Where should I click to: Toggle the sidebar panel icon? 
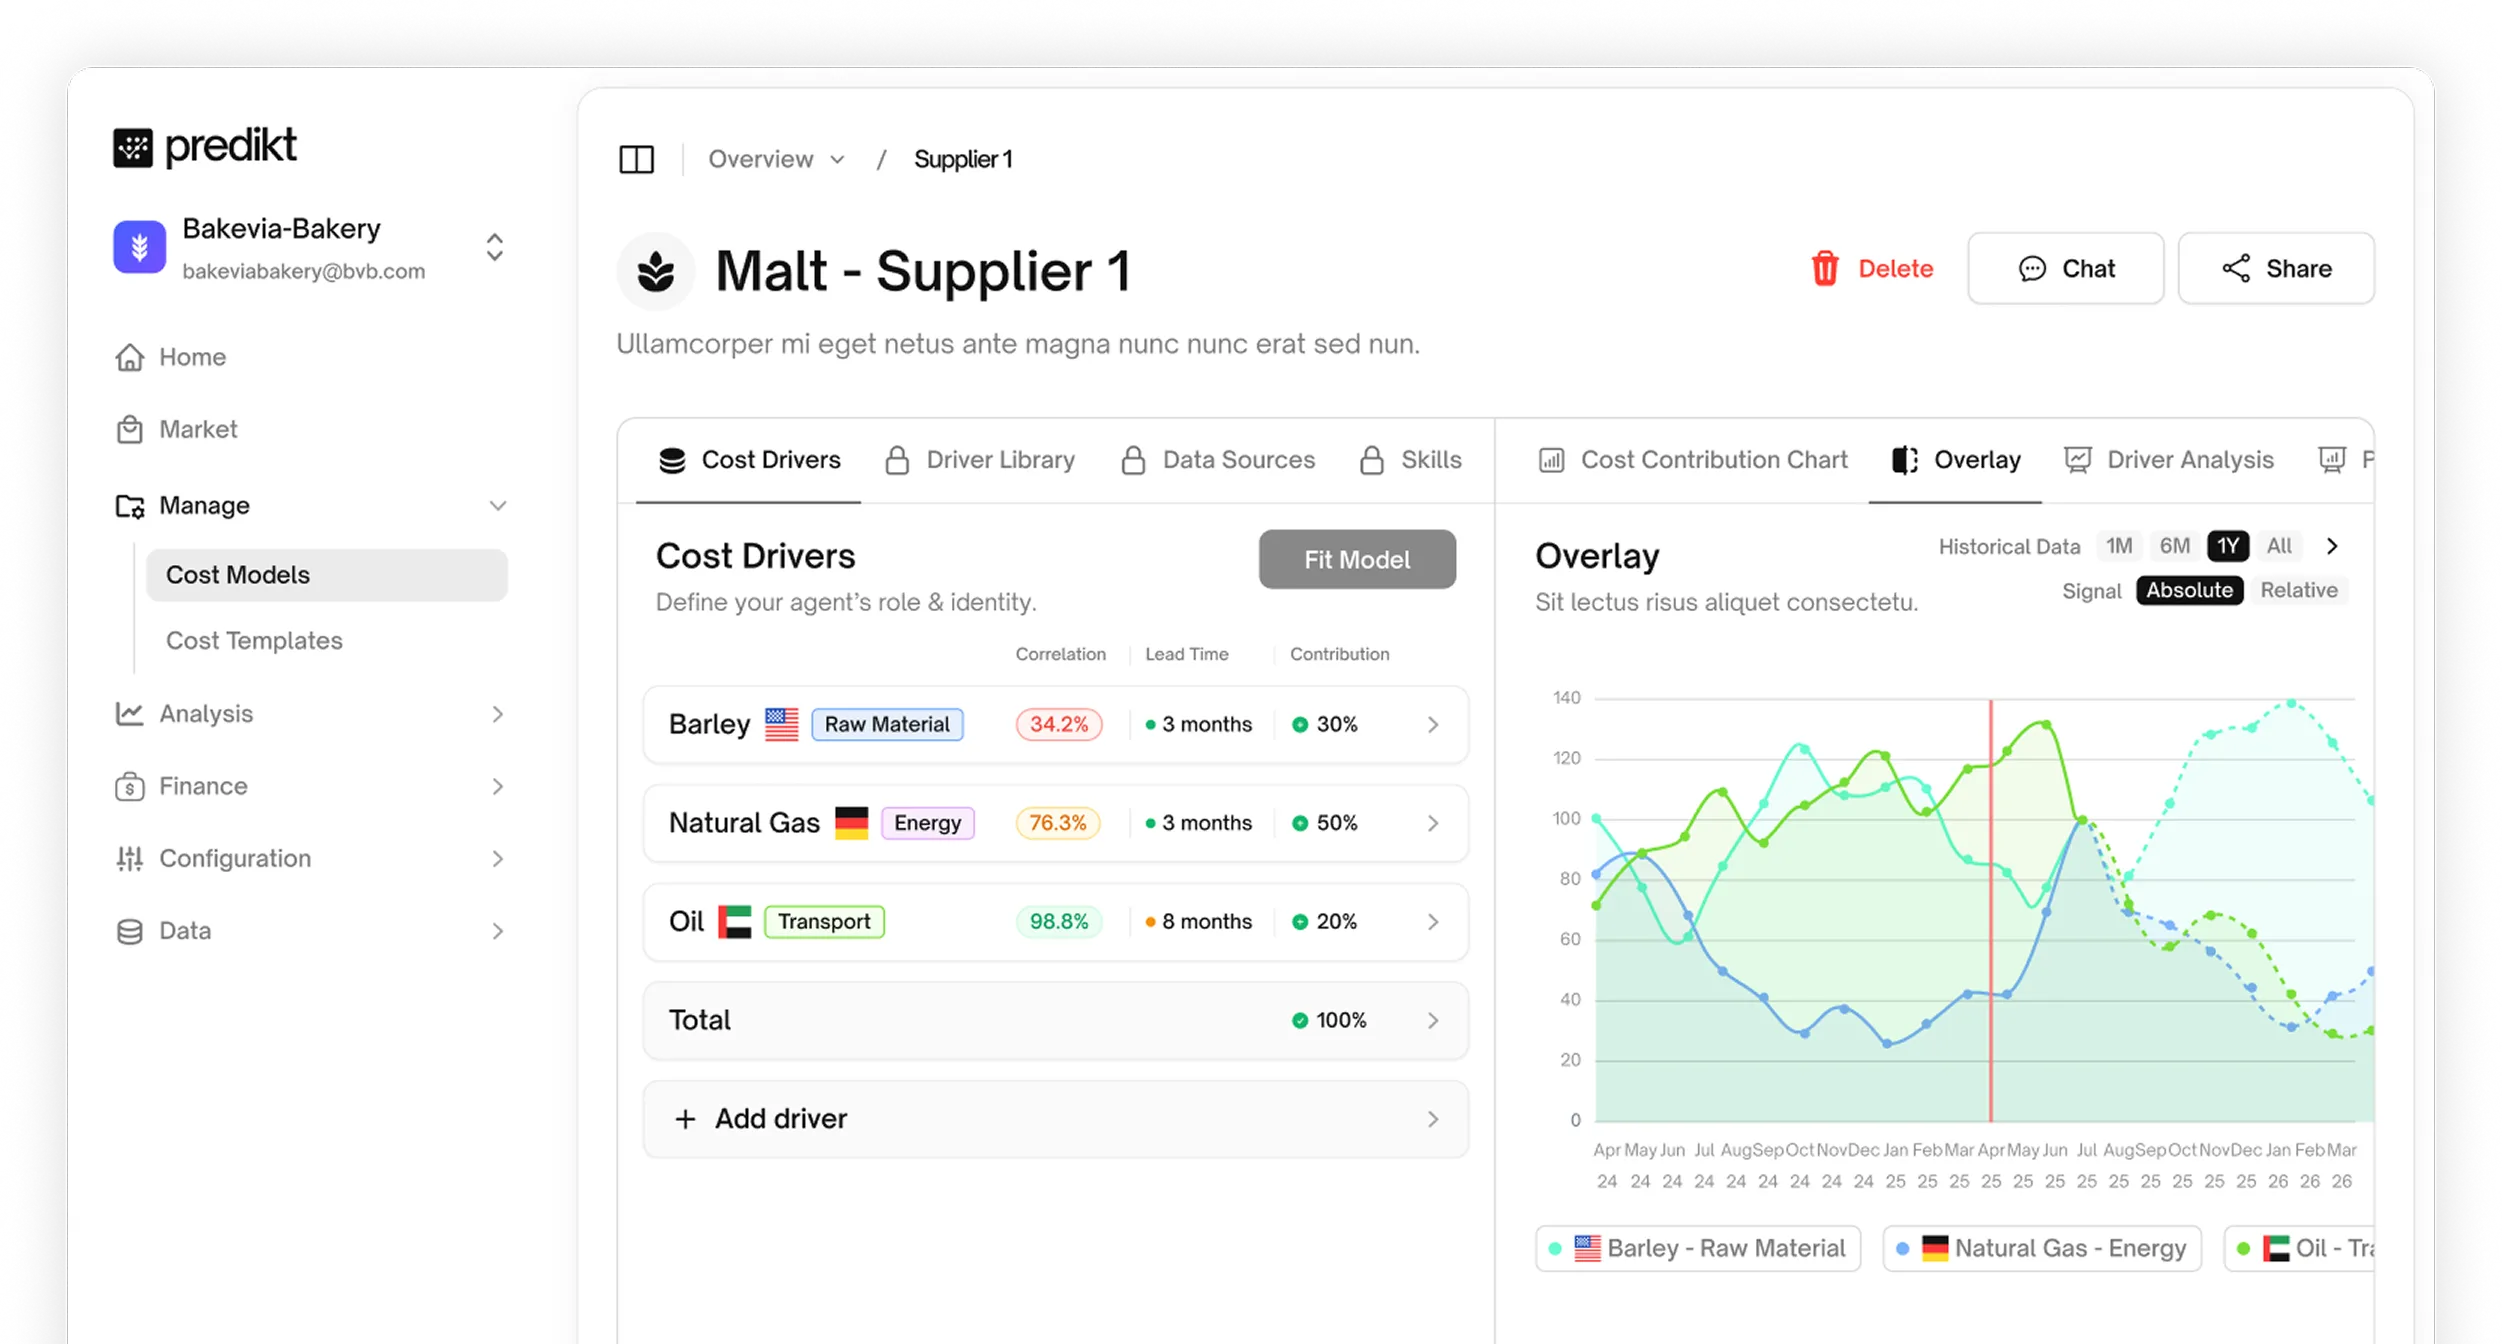[636, 159]
